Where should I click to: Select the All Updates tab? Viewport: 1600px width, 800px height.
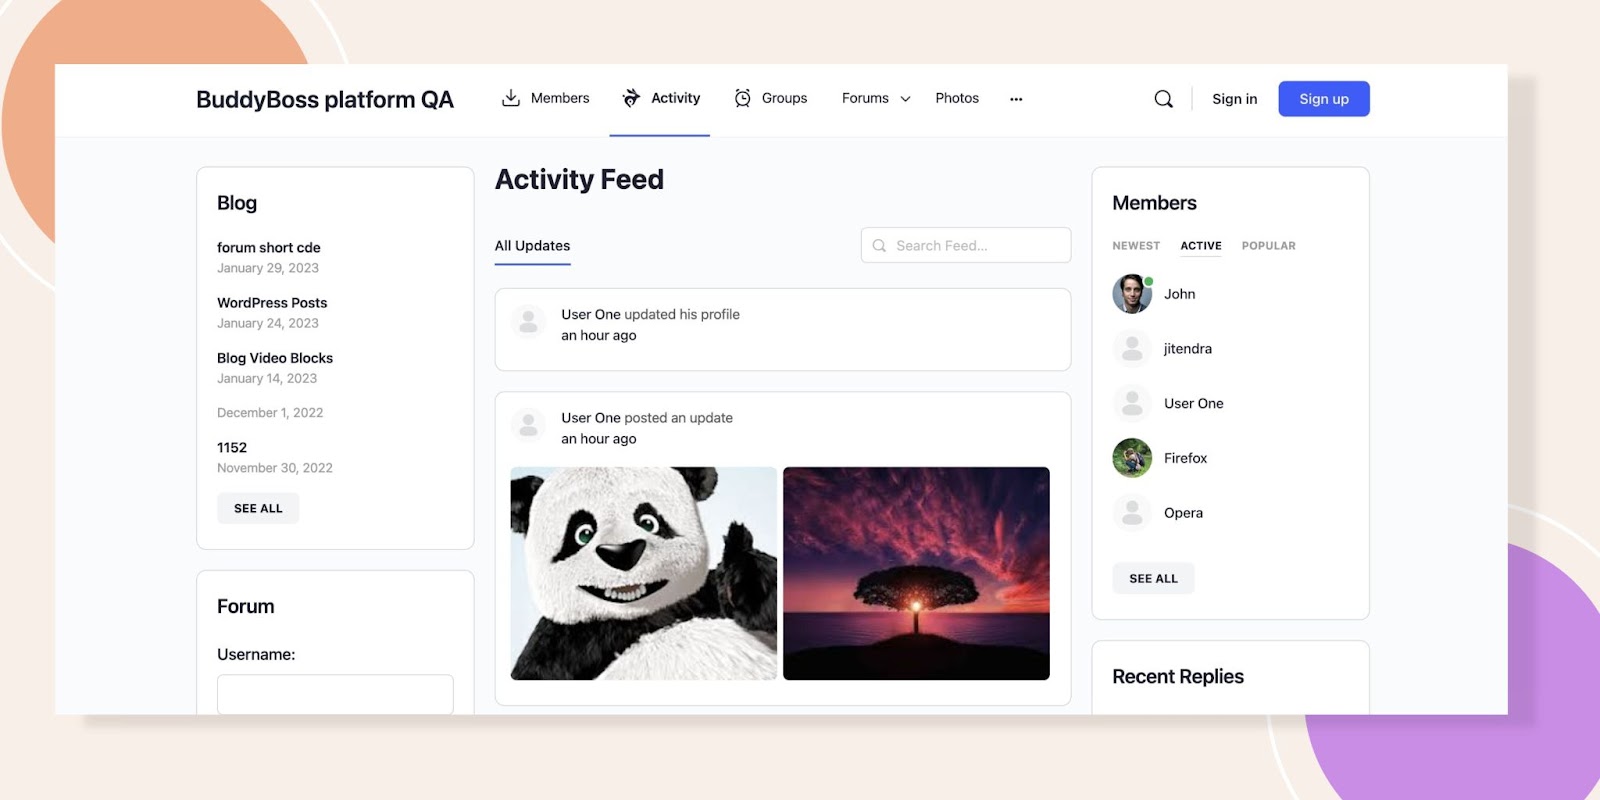(x=532, y=246)
